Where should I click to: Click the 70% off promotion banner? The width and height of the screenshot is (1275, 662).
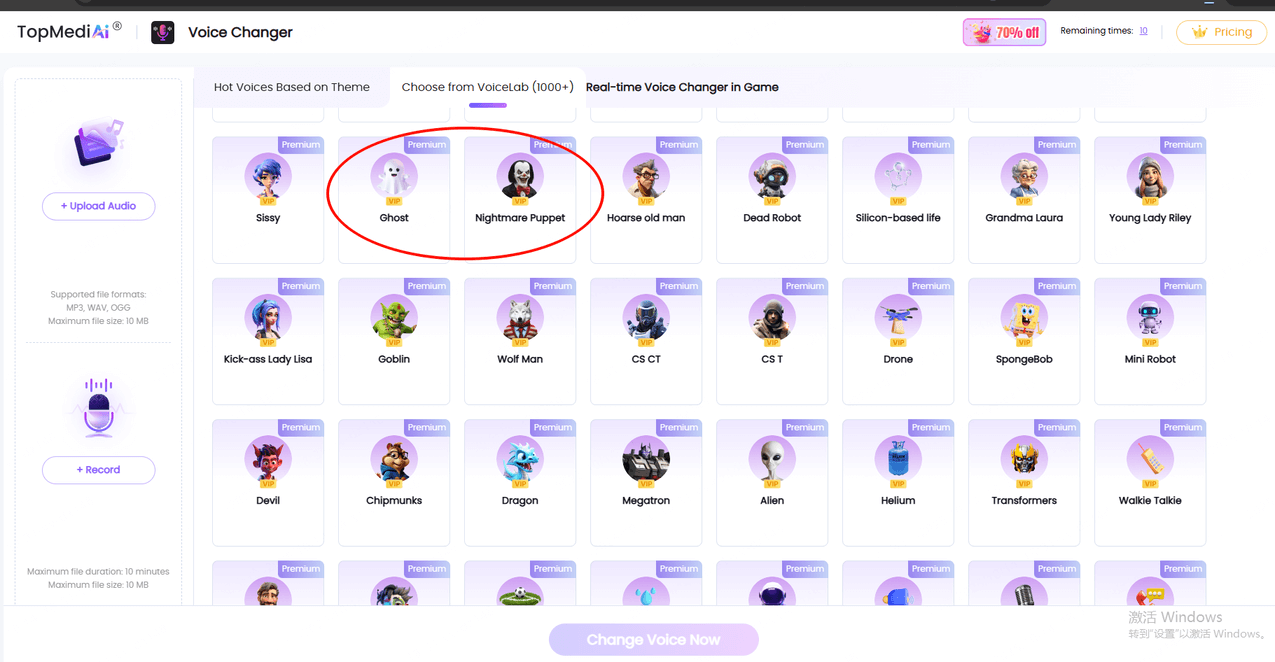pos(1003,33)
